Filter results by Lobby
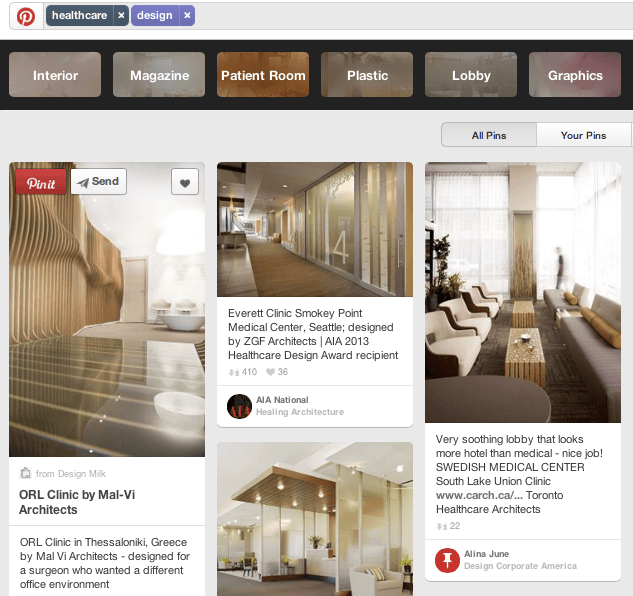Image resolution: width=633 pixels, height=596 pixels. pos(471,75)
